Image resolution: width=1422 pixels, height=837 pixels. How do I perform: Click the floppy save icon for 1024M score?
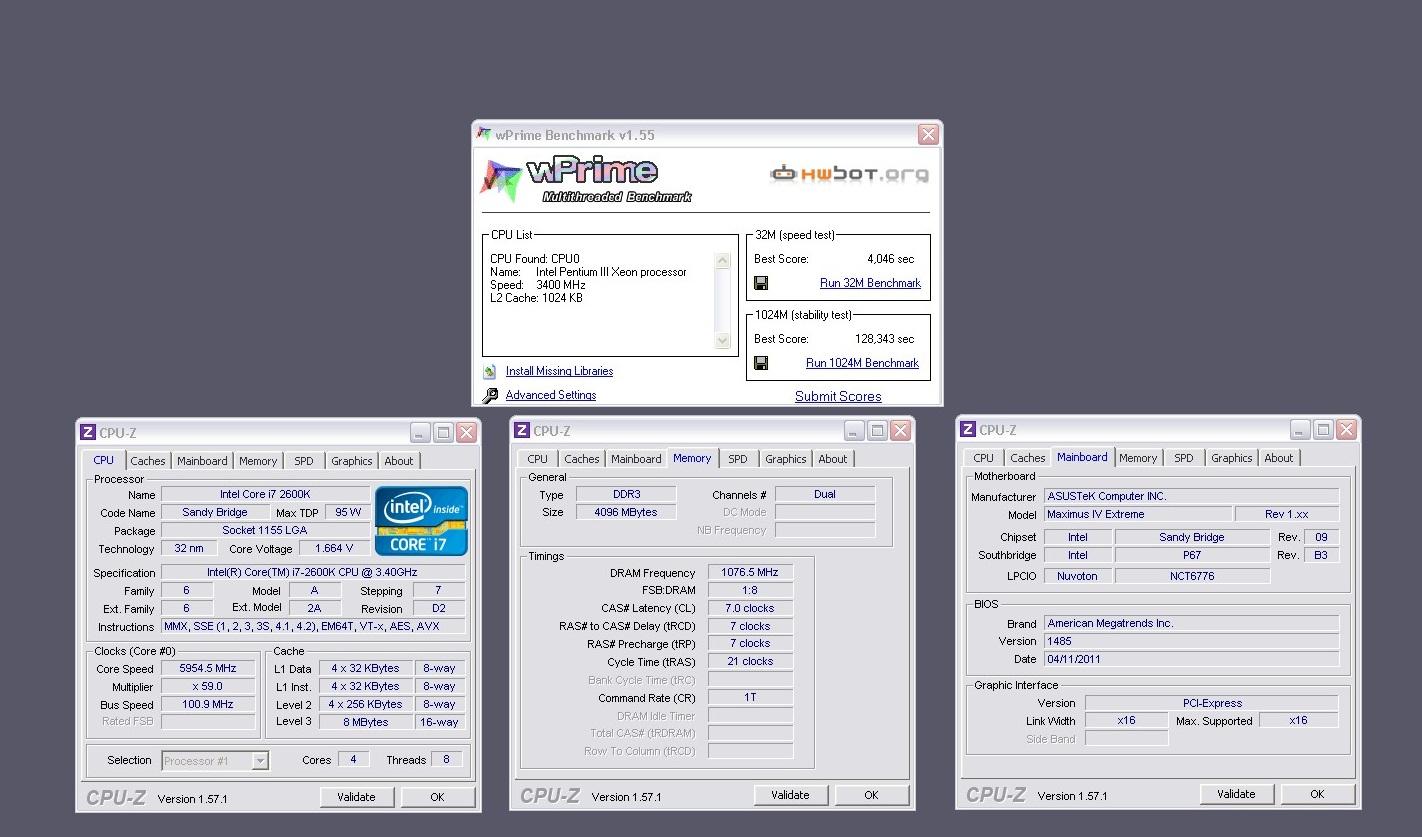(x=761, y=363)
